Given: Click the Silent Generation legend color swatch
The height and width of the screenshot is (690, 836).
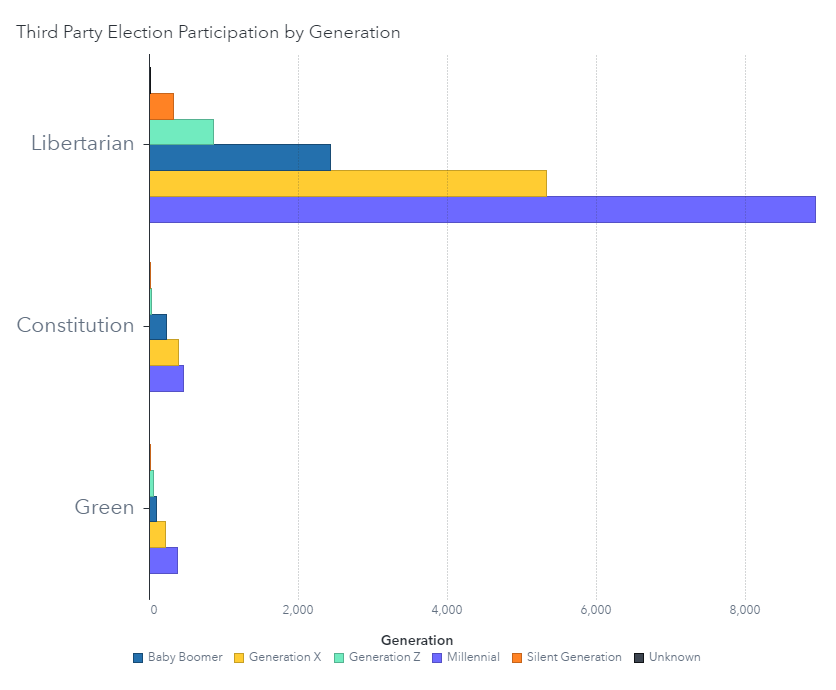Looking at the screenshot, I should [x=517, y=658].
